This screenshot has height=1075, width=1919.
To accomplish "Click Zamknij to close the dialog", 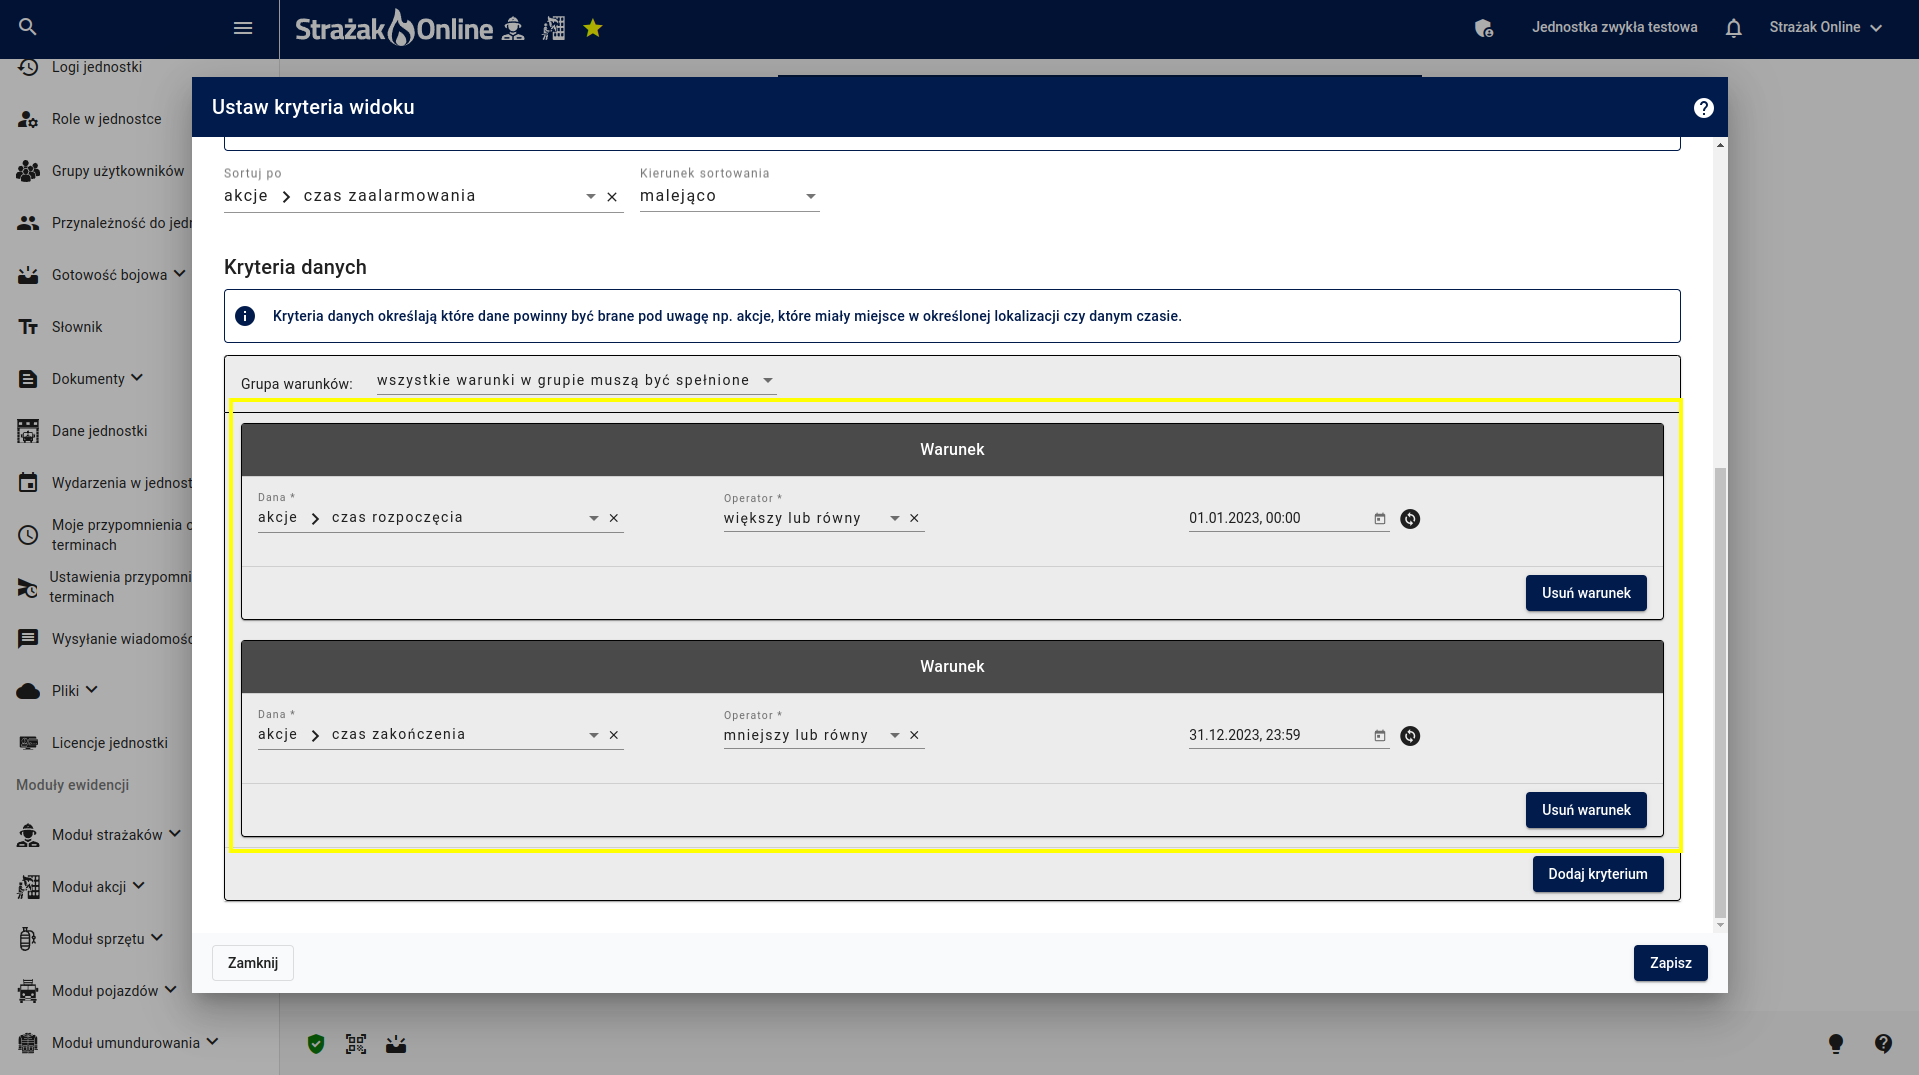I will (253, 963).
